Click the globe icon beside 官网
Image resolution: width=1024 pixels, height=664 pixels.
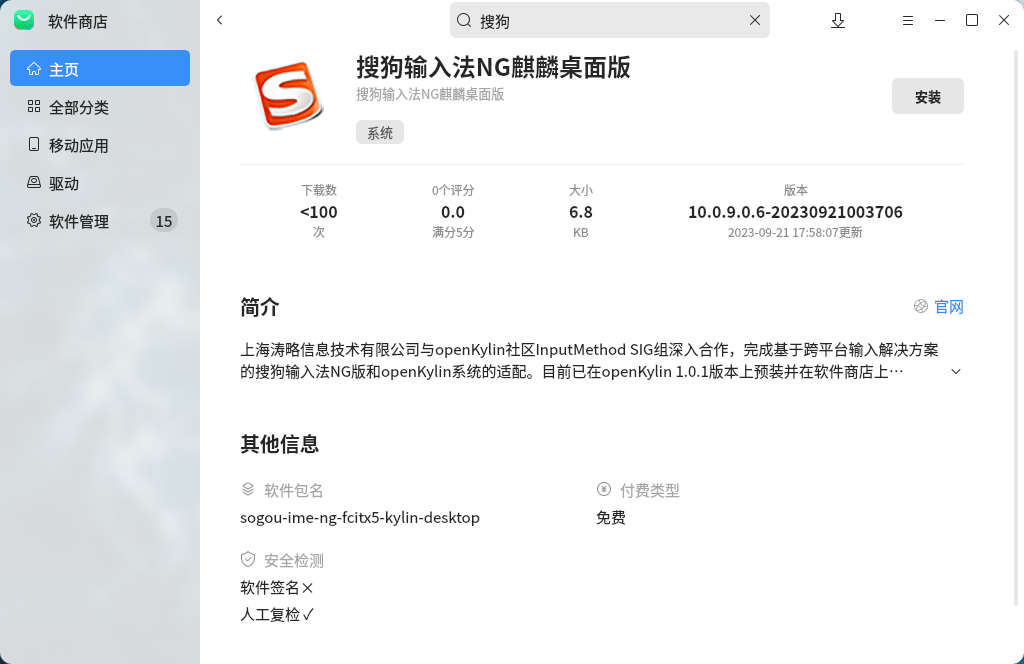pos(921,306)
